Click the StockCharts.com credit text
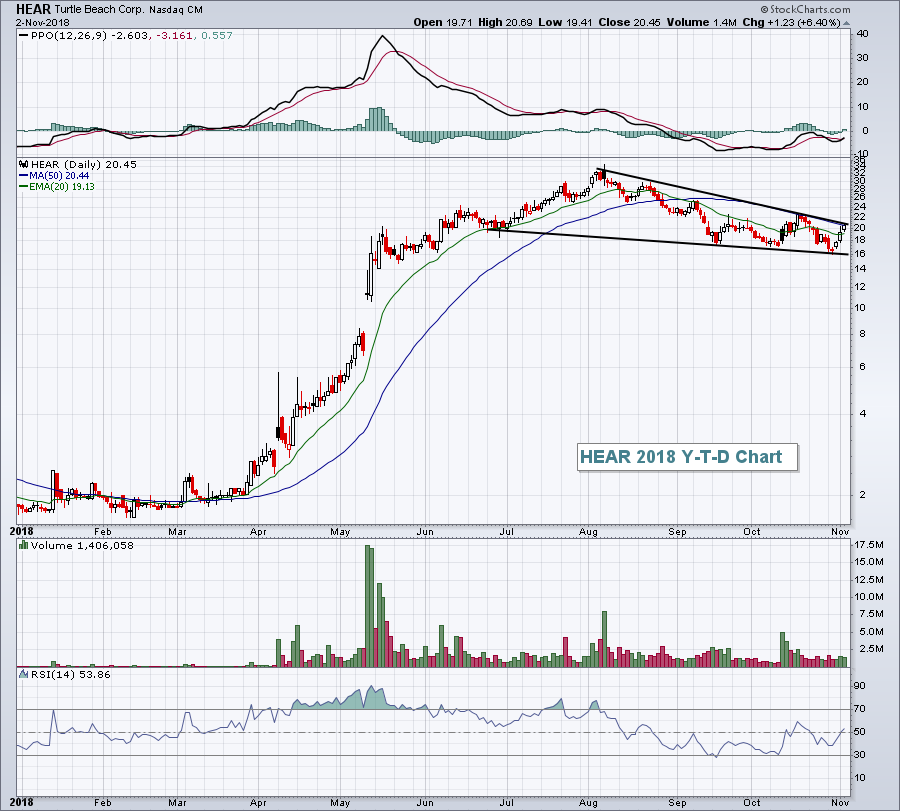This screenshot has height=811, width=900. coord(806,9)
